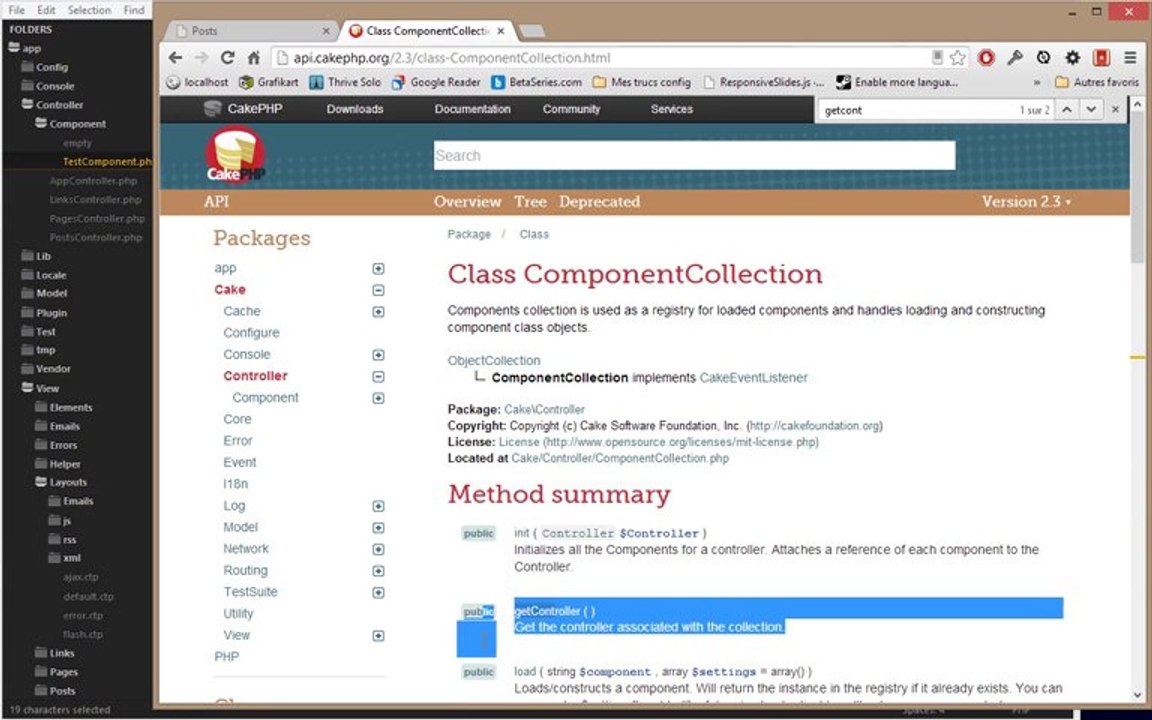Open the Chrome menu hamburger icon
Screen dimensions: 1152x720
(1131, 58)
